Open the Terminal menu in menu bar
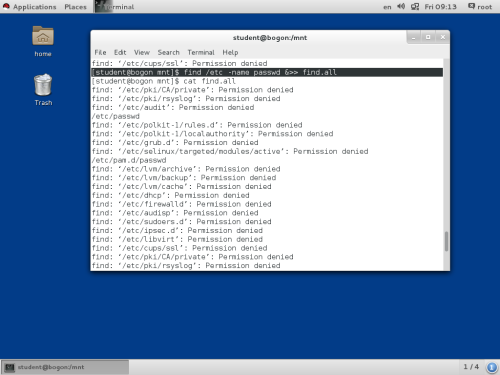 [201, 52]
